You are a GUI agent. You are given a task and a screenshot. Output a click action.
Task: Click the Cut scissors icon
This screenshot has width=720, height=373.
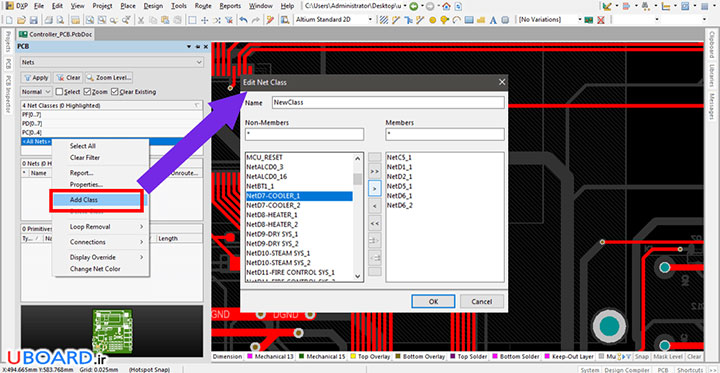coord(141,20)
